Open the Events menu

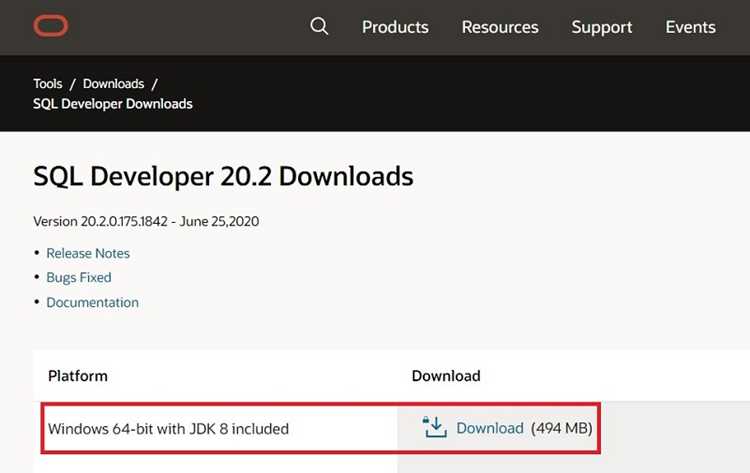click(690, 27)
